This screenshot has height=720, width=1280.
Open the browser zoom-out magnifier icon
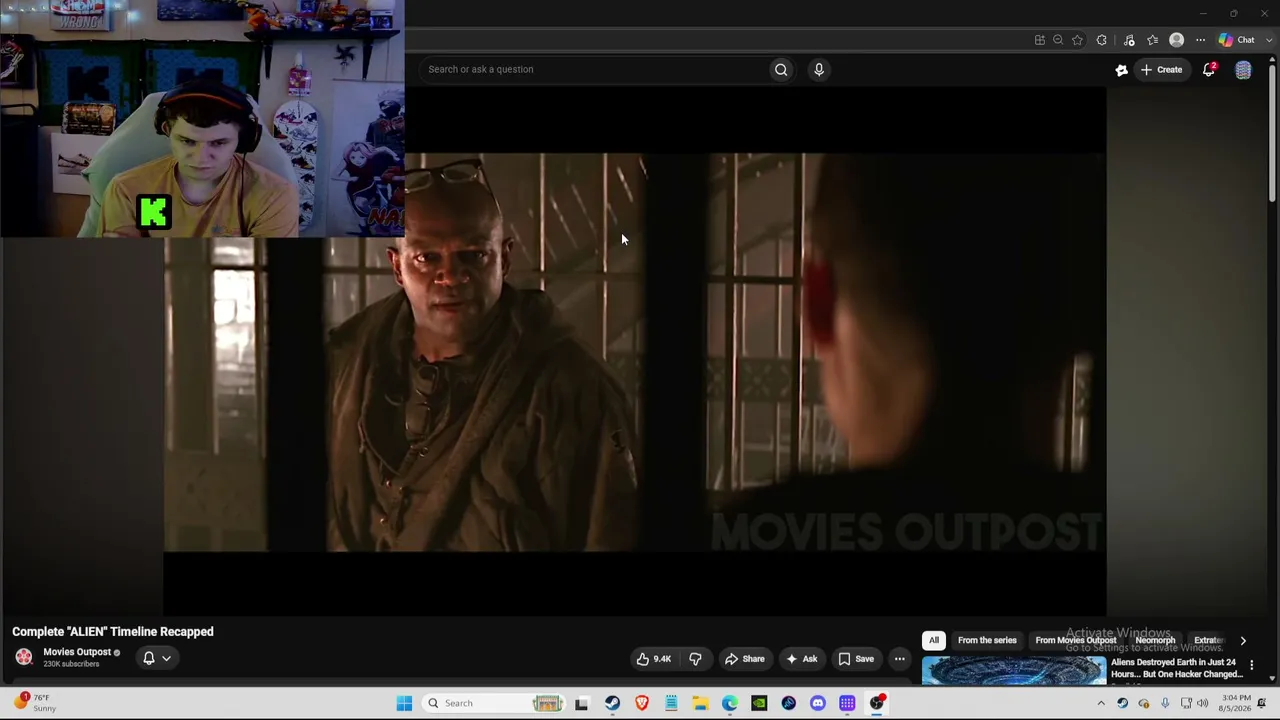1058,40
